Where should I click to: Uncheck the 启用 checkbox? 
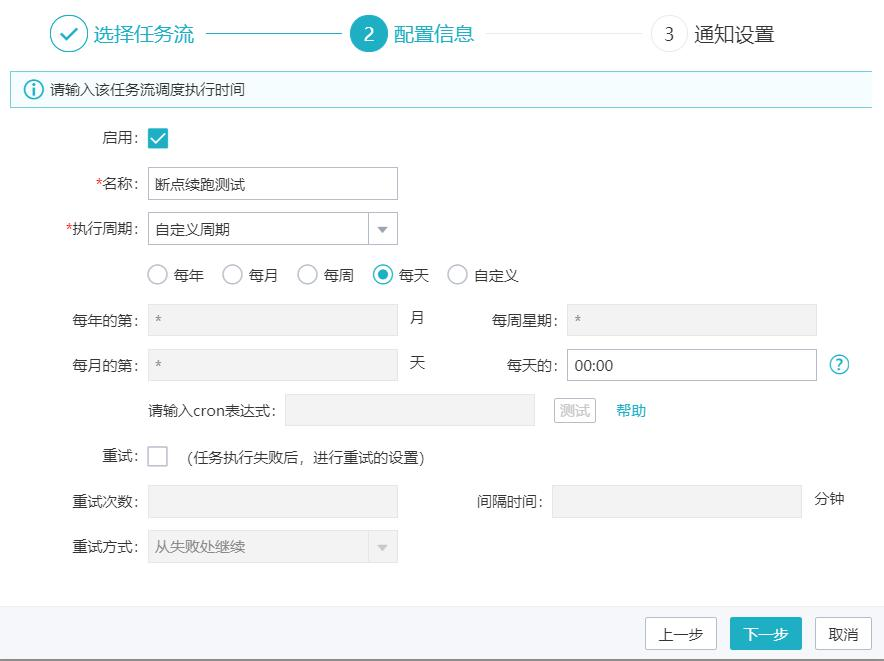point(158,138)
